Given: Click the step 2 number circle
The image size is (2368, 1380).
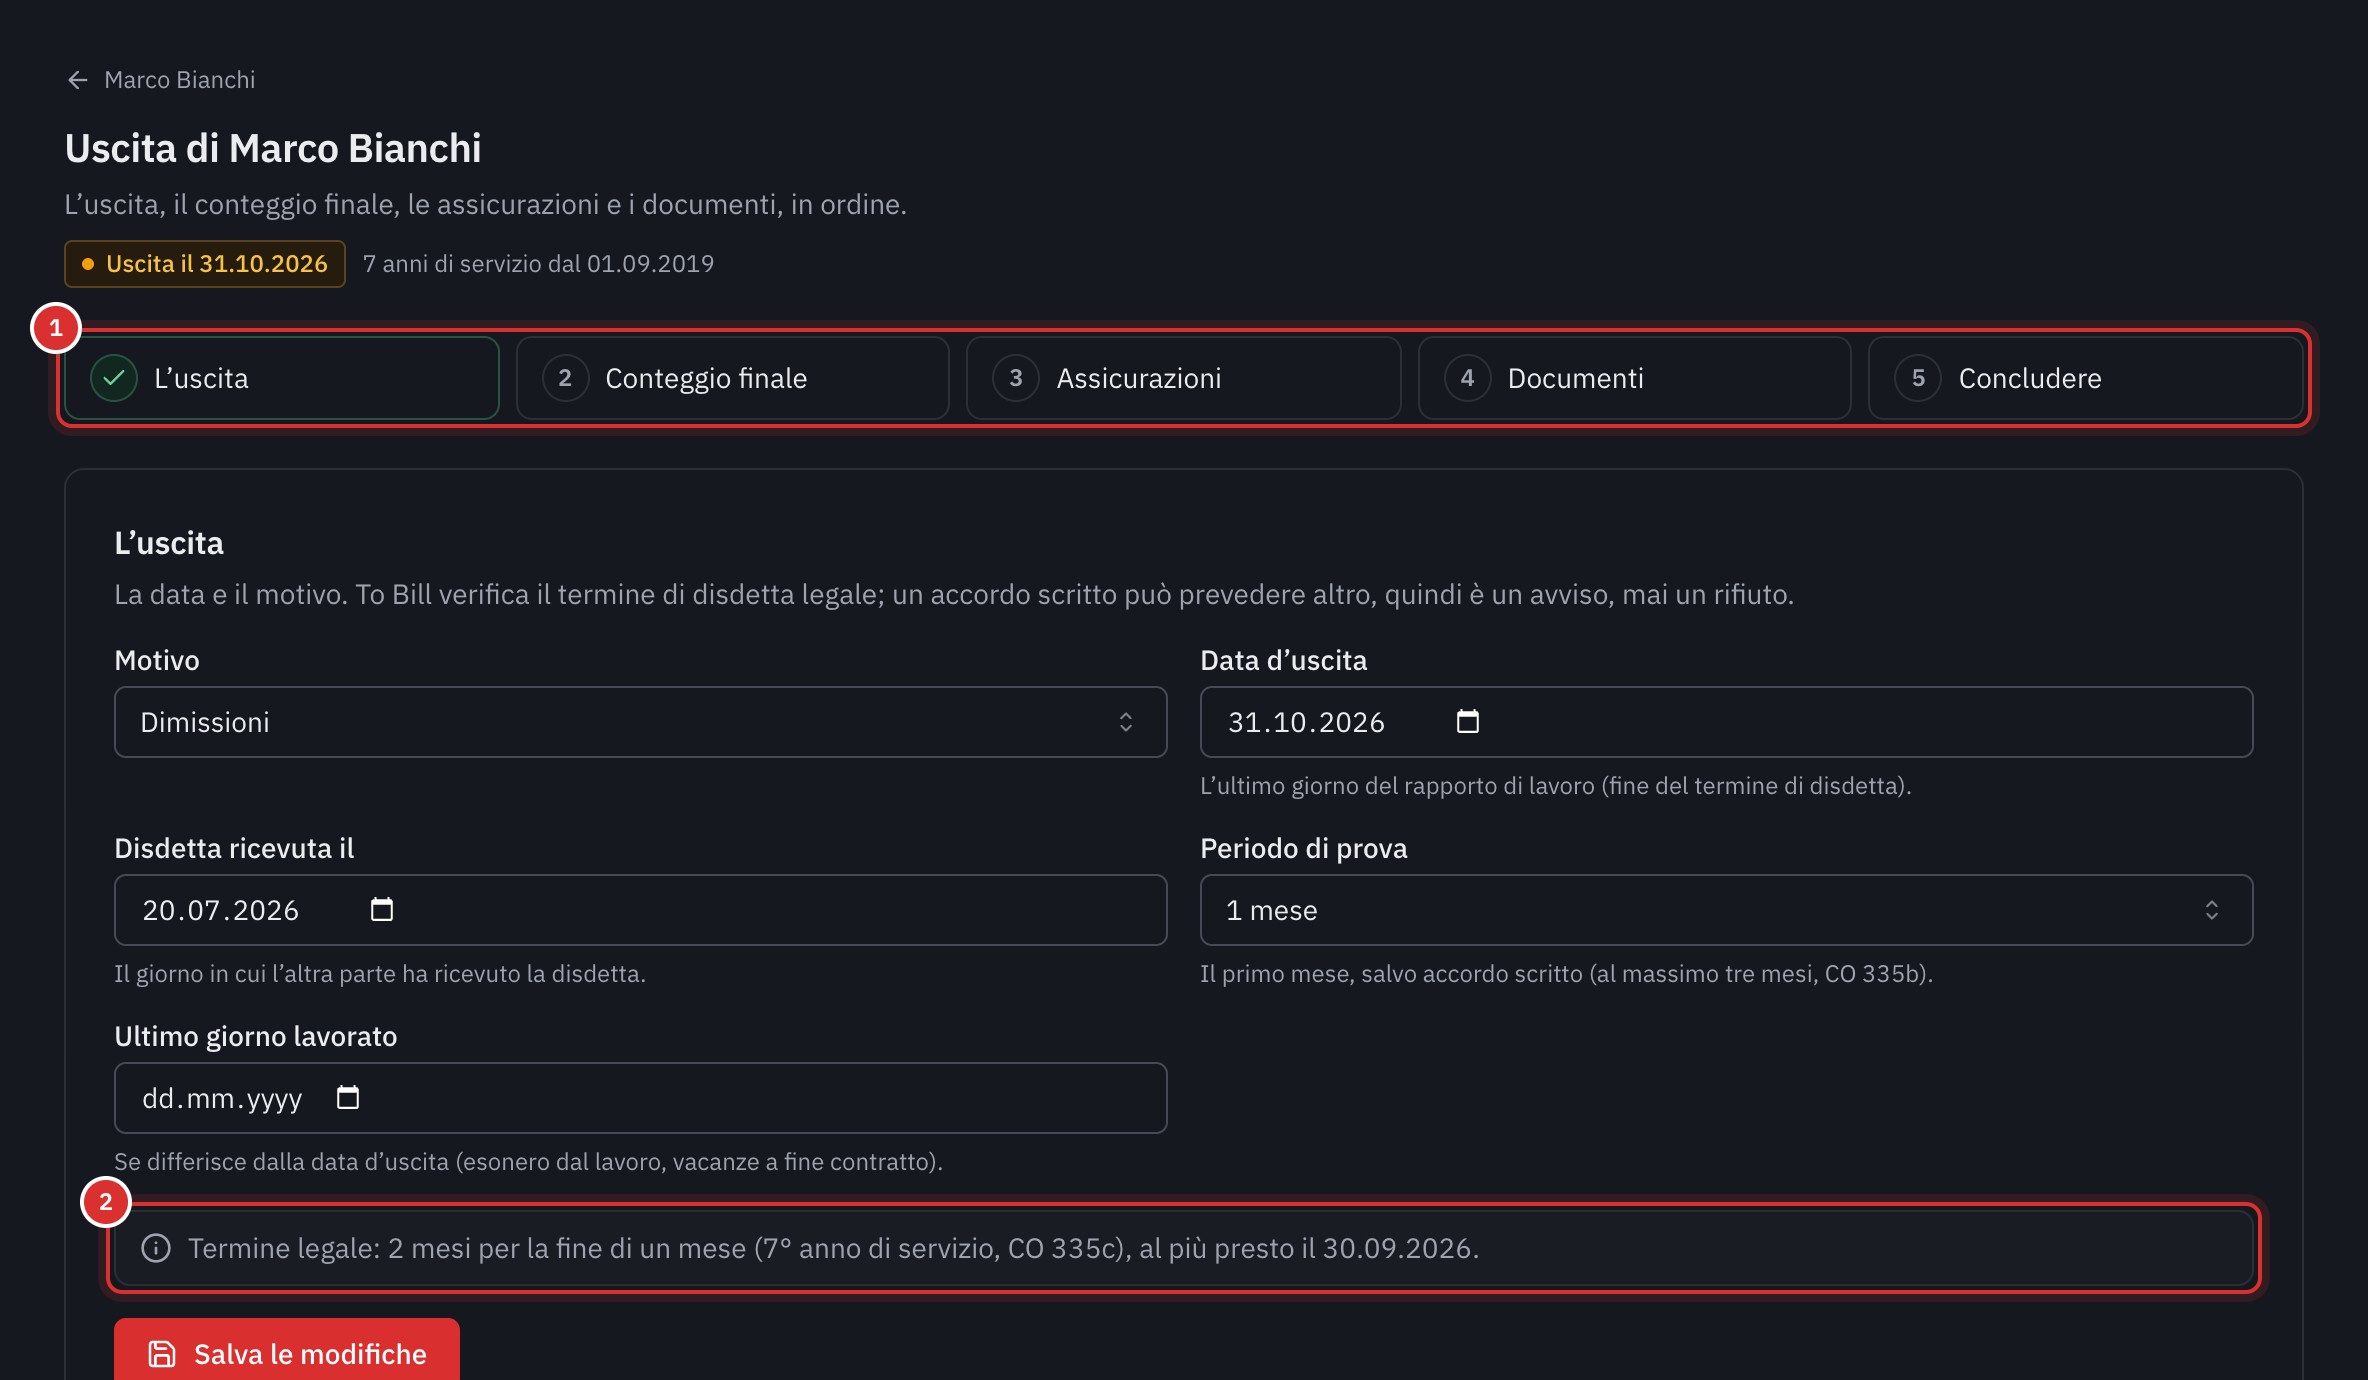Looking at the screenshot, I should click(x=565, y=378).
